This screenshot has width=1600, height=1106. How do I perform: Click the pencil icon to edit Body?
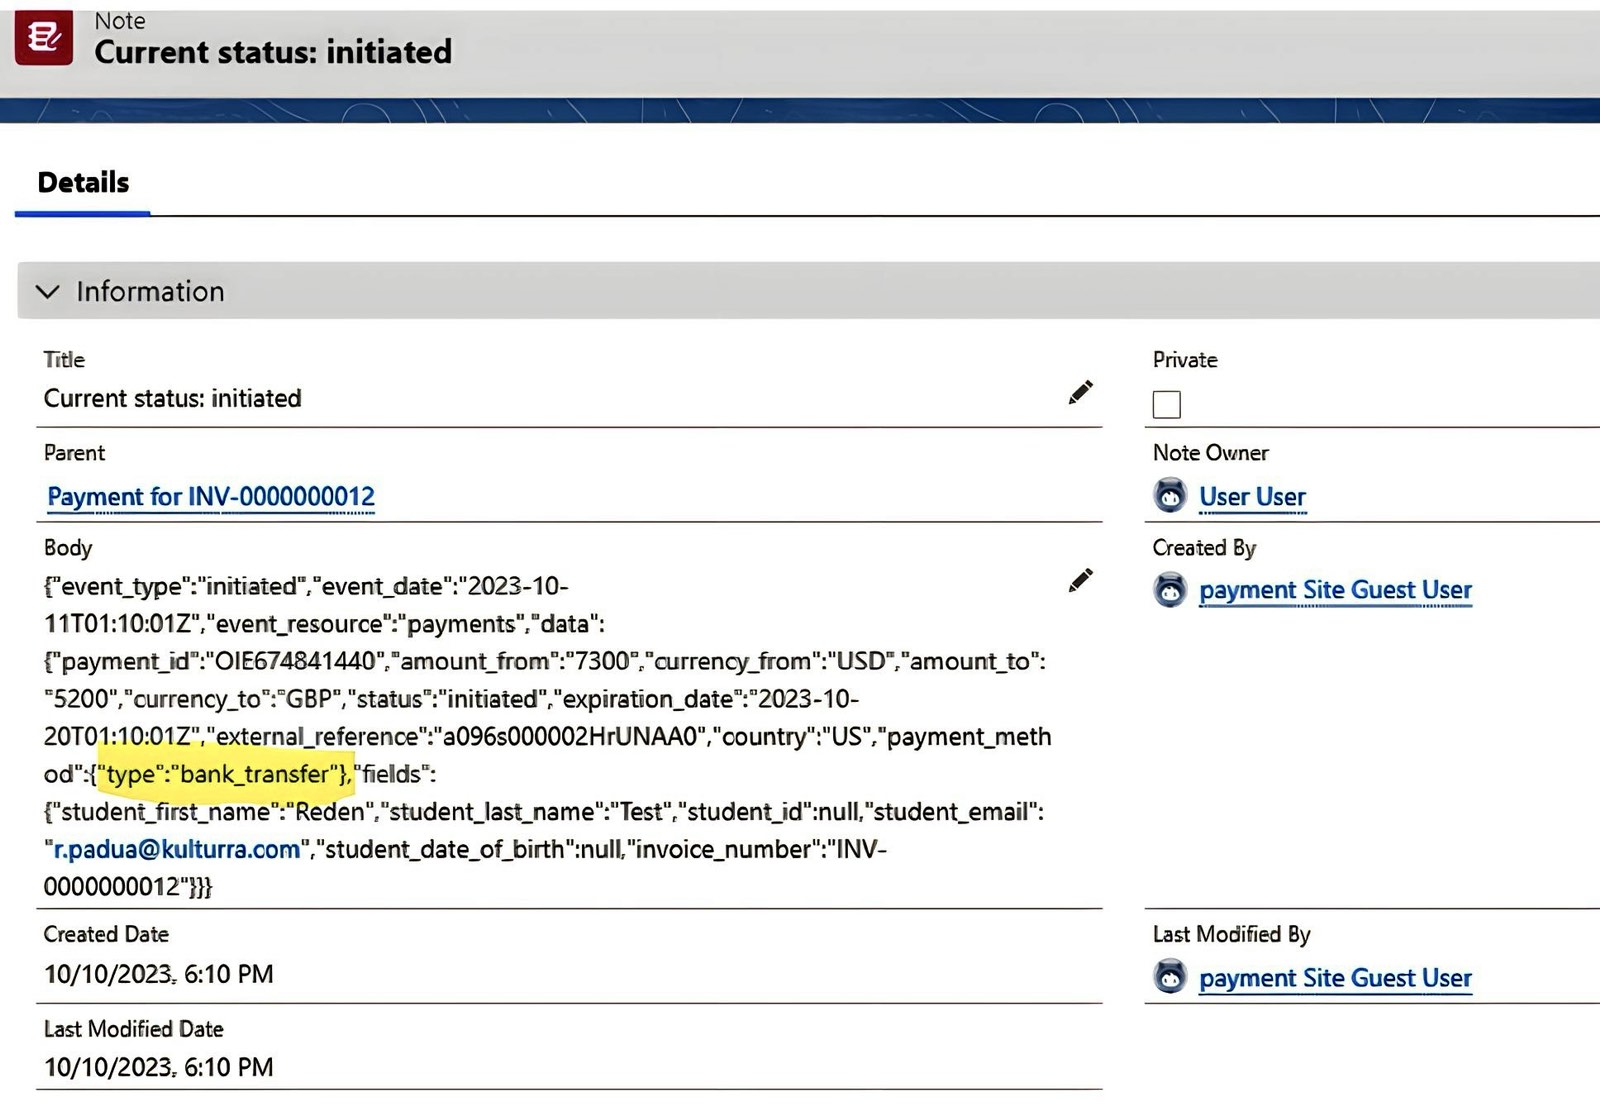tap(1080, 580)
